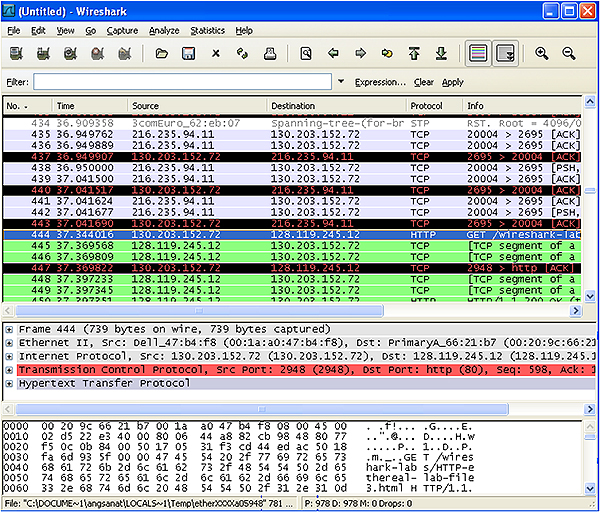Screen dimensions: 600x512
Task: Click into the display filter field
Action: point(183,82)
